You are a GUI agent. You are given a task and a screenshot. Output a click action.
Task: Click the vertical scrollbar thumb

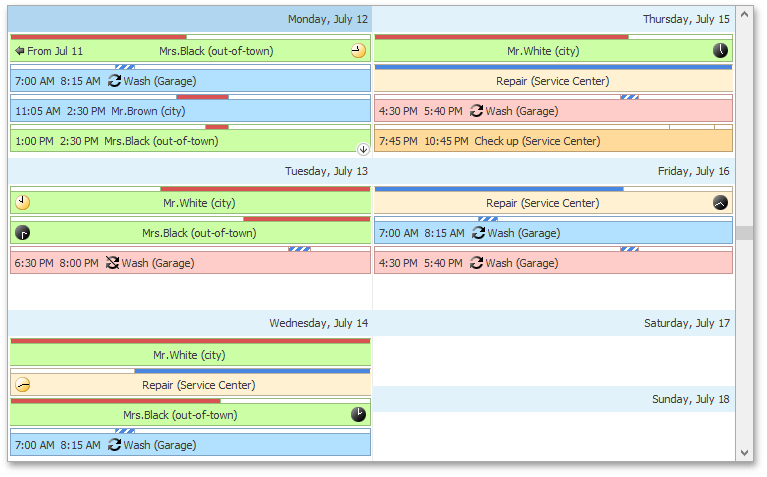tap(744, 233)
